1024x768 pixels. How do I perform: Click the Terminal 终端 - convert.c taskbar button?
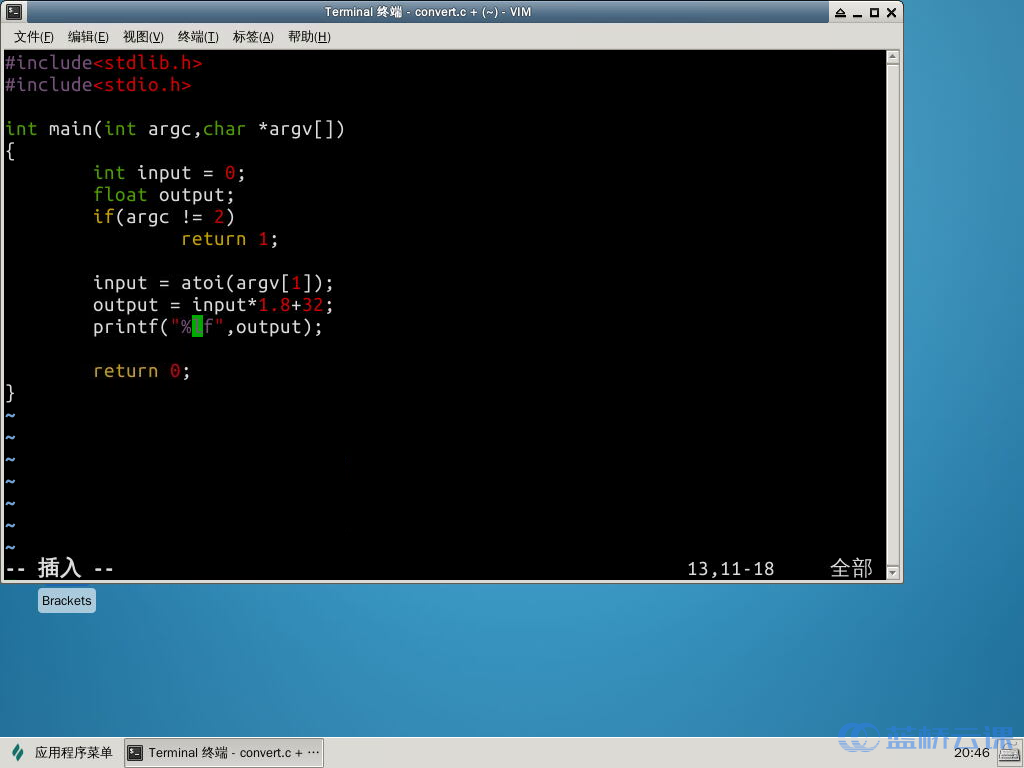pos(223,753)
